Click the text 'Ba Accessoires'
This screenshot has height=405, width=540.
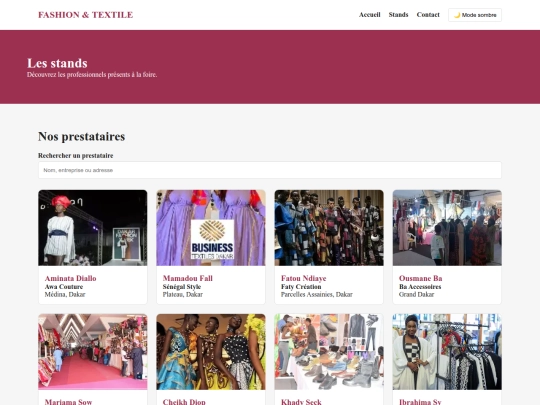click(x=420, y=287)
